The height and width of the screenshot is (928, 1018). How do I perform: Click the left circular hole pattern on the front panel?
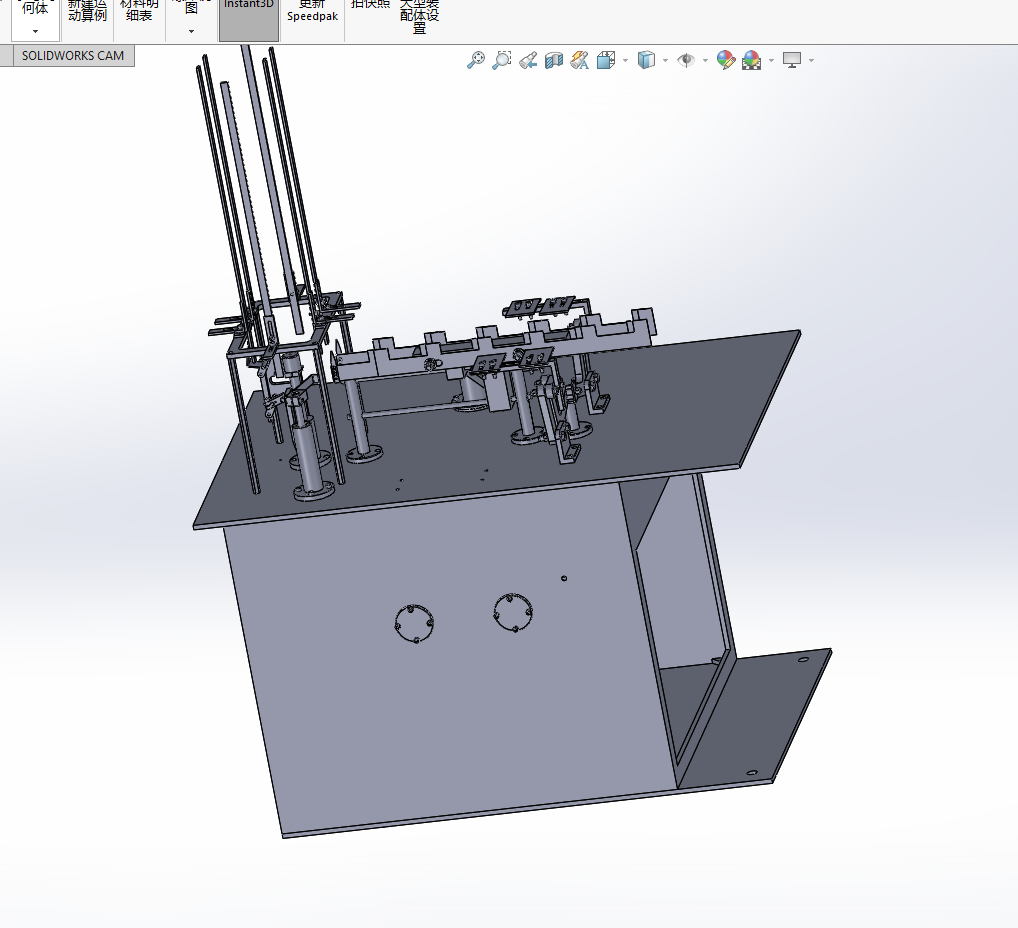[414, 623]
